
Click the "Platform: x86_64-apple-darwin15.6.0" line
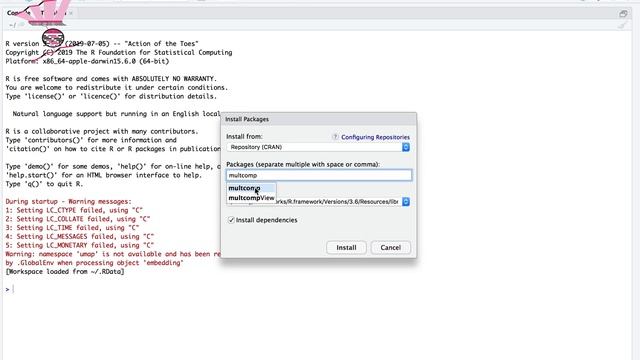[87, 61]
